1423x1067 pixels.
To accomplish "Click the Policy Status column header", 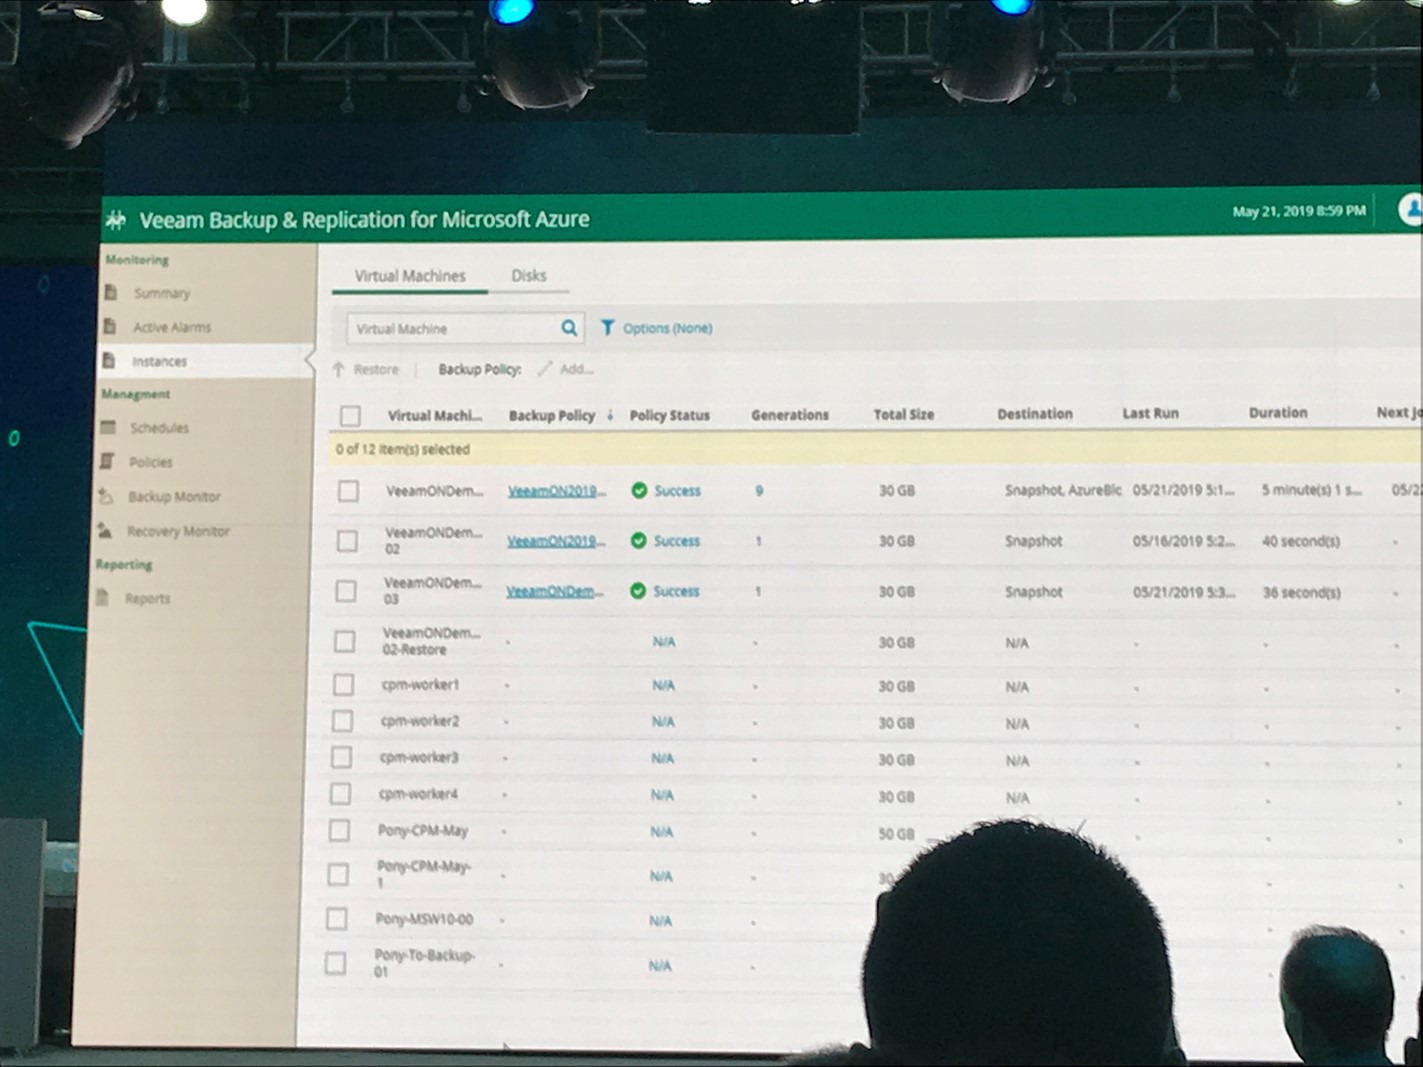I will click(669, 415).
